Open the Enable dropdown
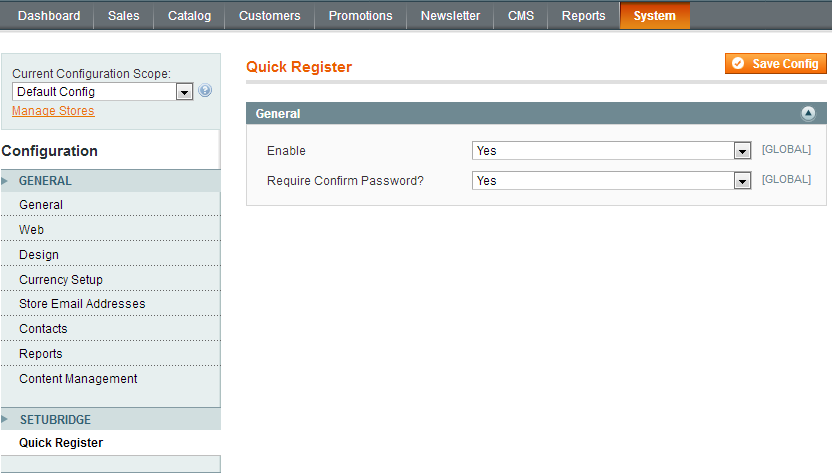Viewport: 832px width, 473px height. coord(611,151)
